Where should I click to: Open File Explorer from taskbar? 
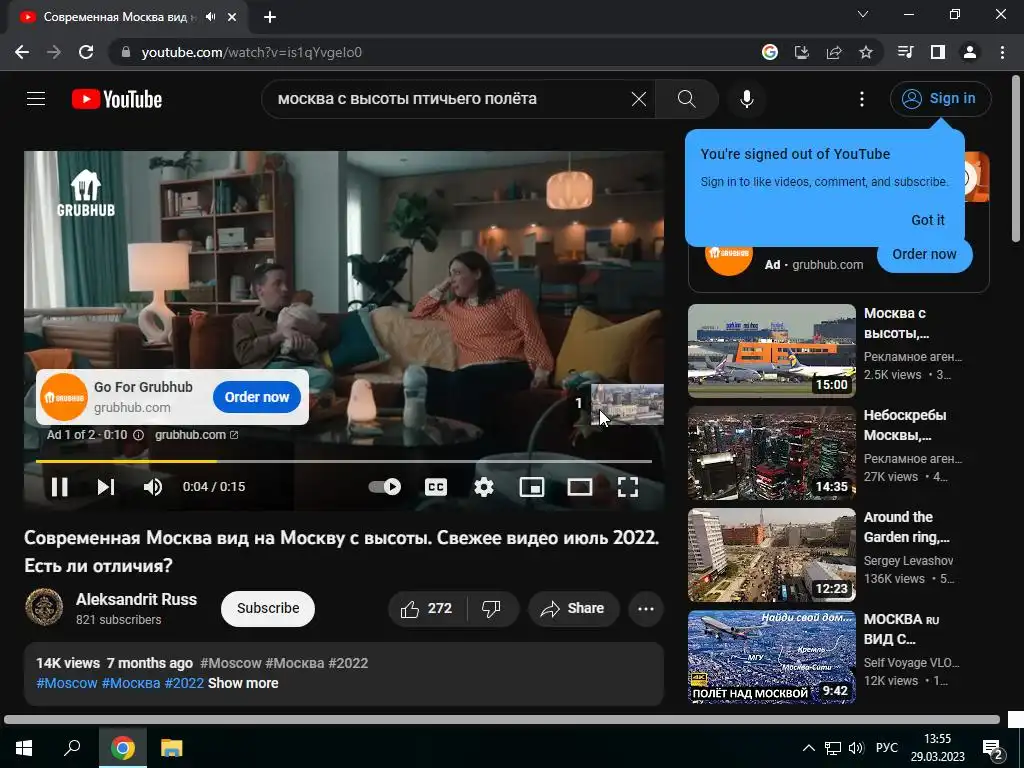click(172, 748)
